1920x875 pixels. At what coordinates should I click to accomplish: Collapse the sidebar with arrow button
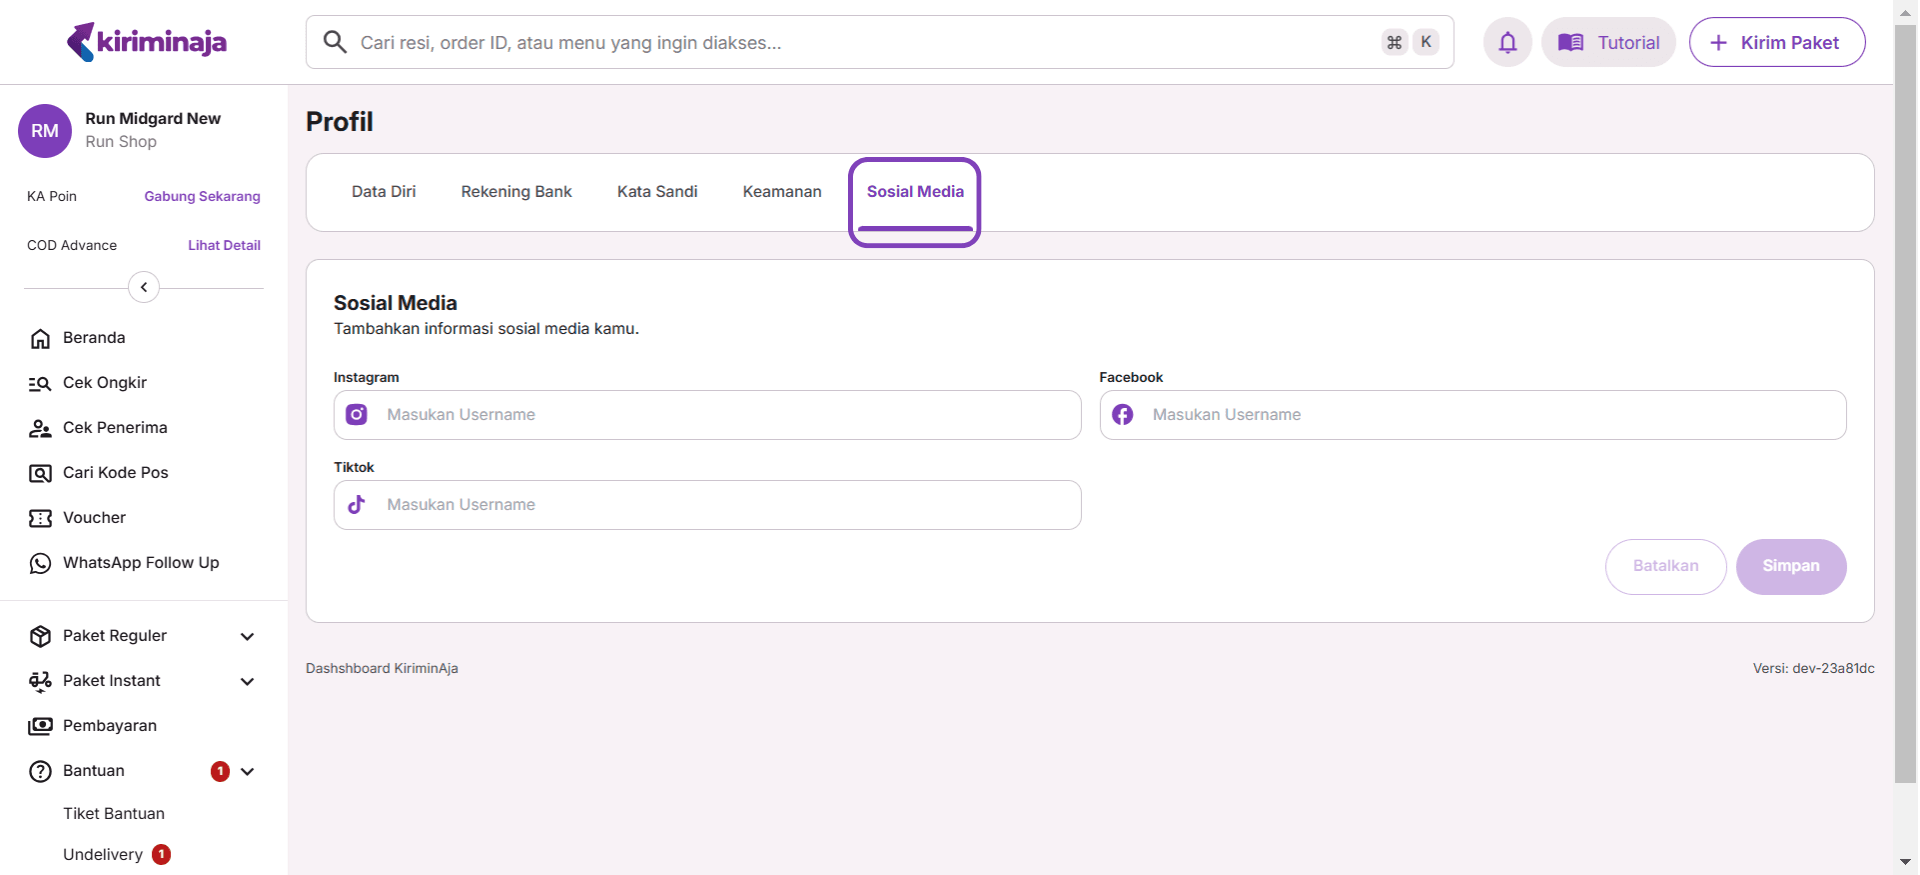(x=144, y=288)
